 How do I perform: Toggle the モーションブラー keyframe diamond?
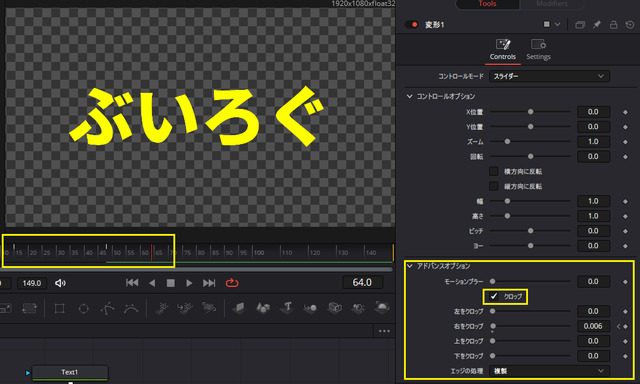click(625, 282)
